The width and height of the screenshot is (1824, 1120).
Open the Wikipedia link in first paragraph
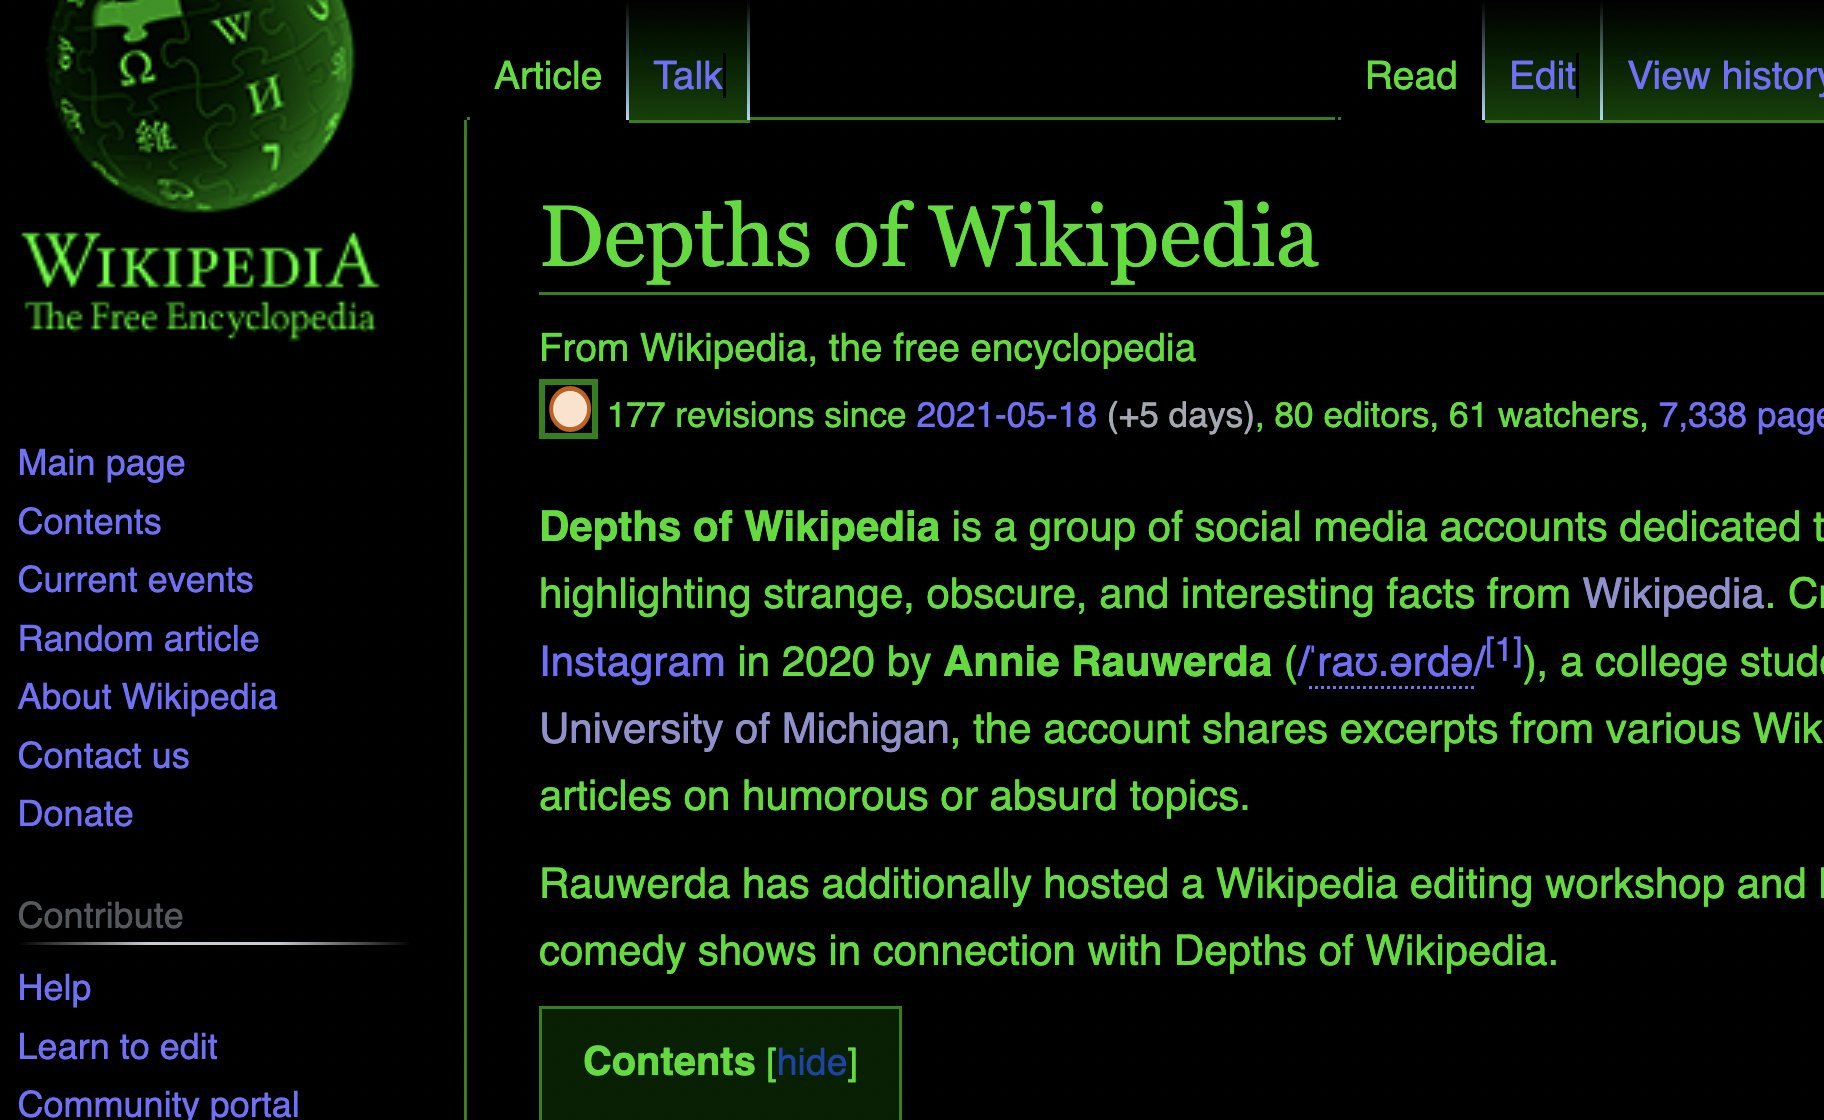[x=1671, y=594]
